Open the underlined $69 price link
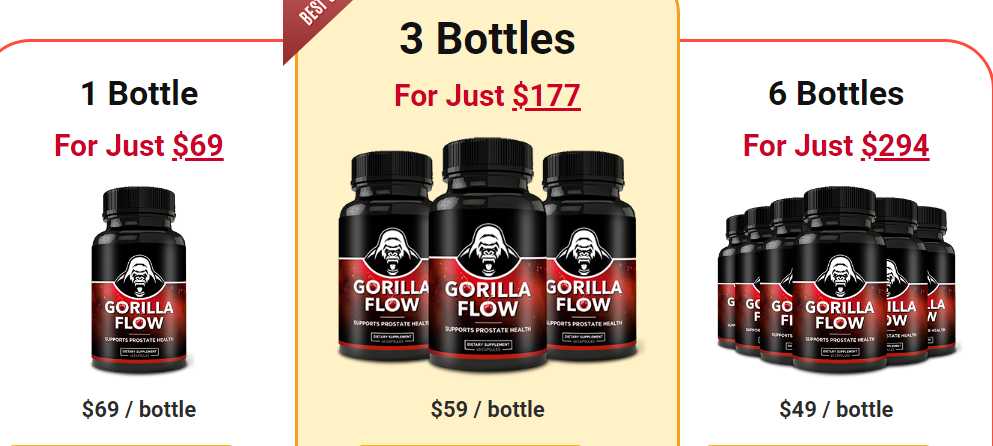This screenshot has width=993, height=446. [198, 145]
